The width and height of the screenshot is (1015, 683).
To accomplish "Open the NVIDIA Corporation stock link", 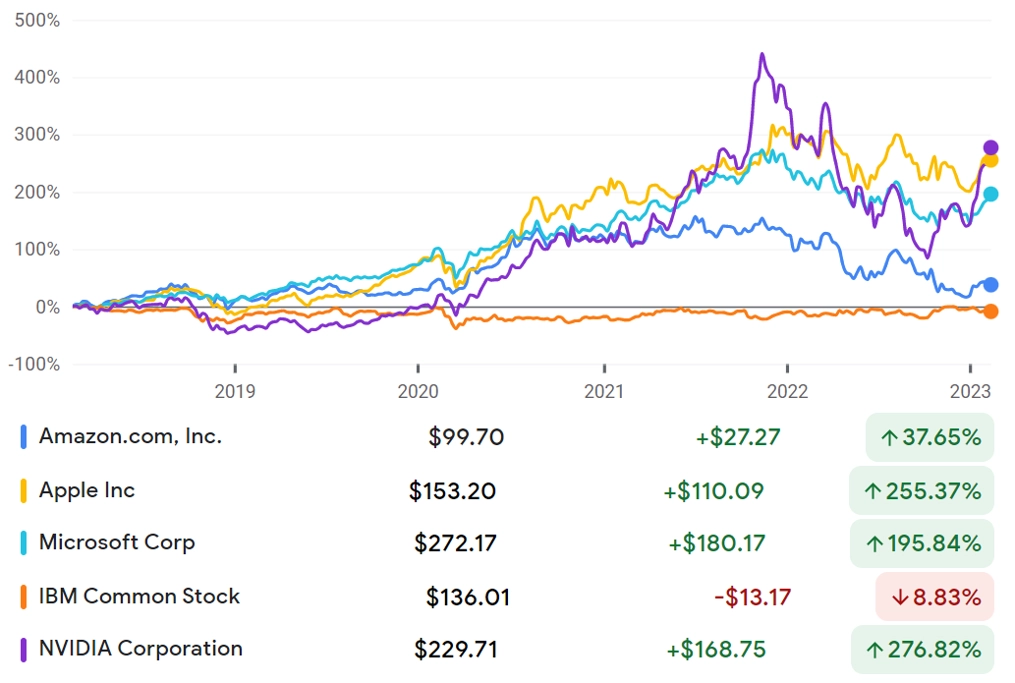I will [x=140, y=648].
